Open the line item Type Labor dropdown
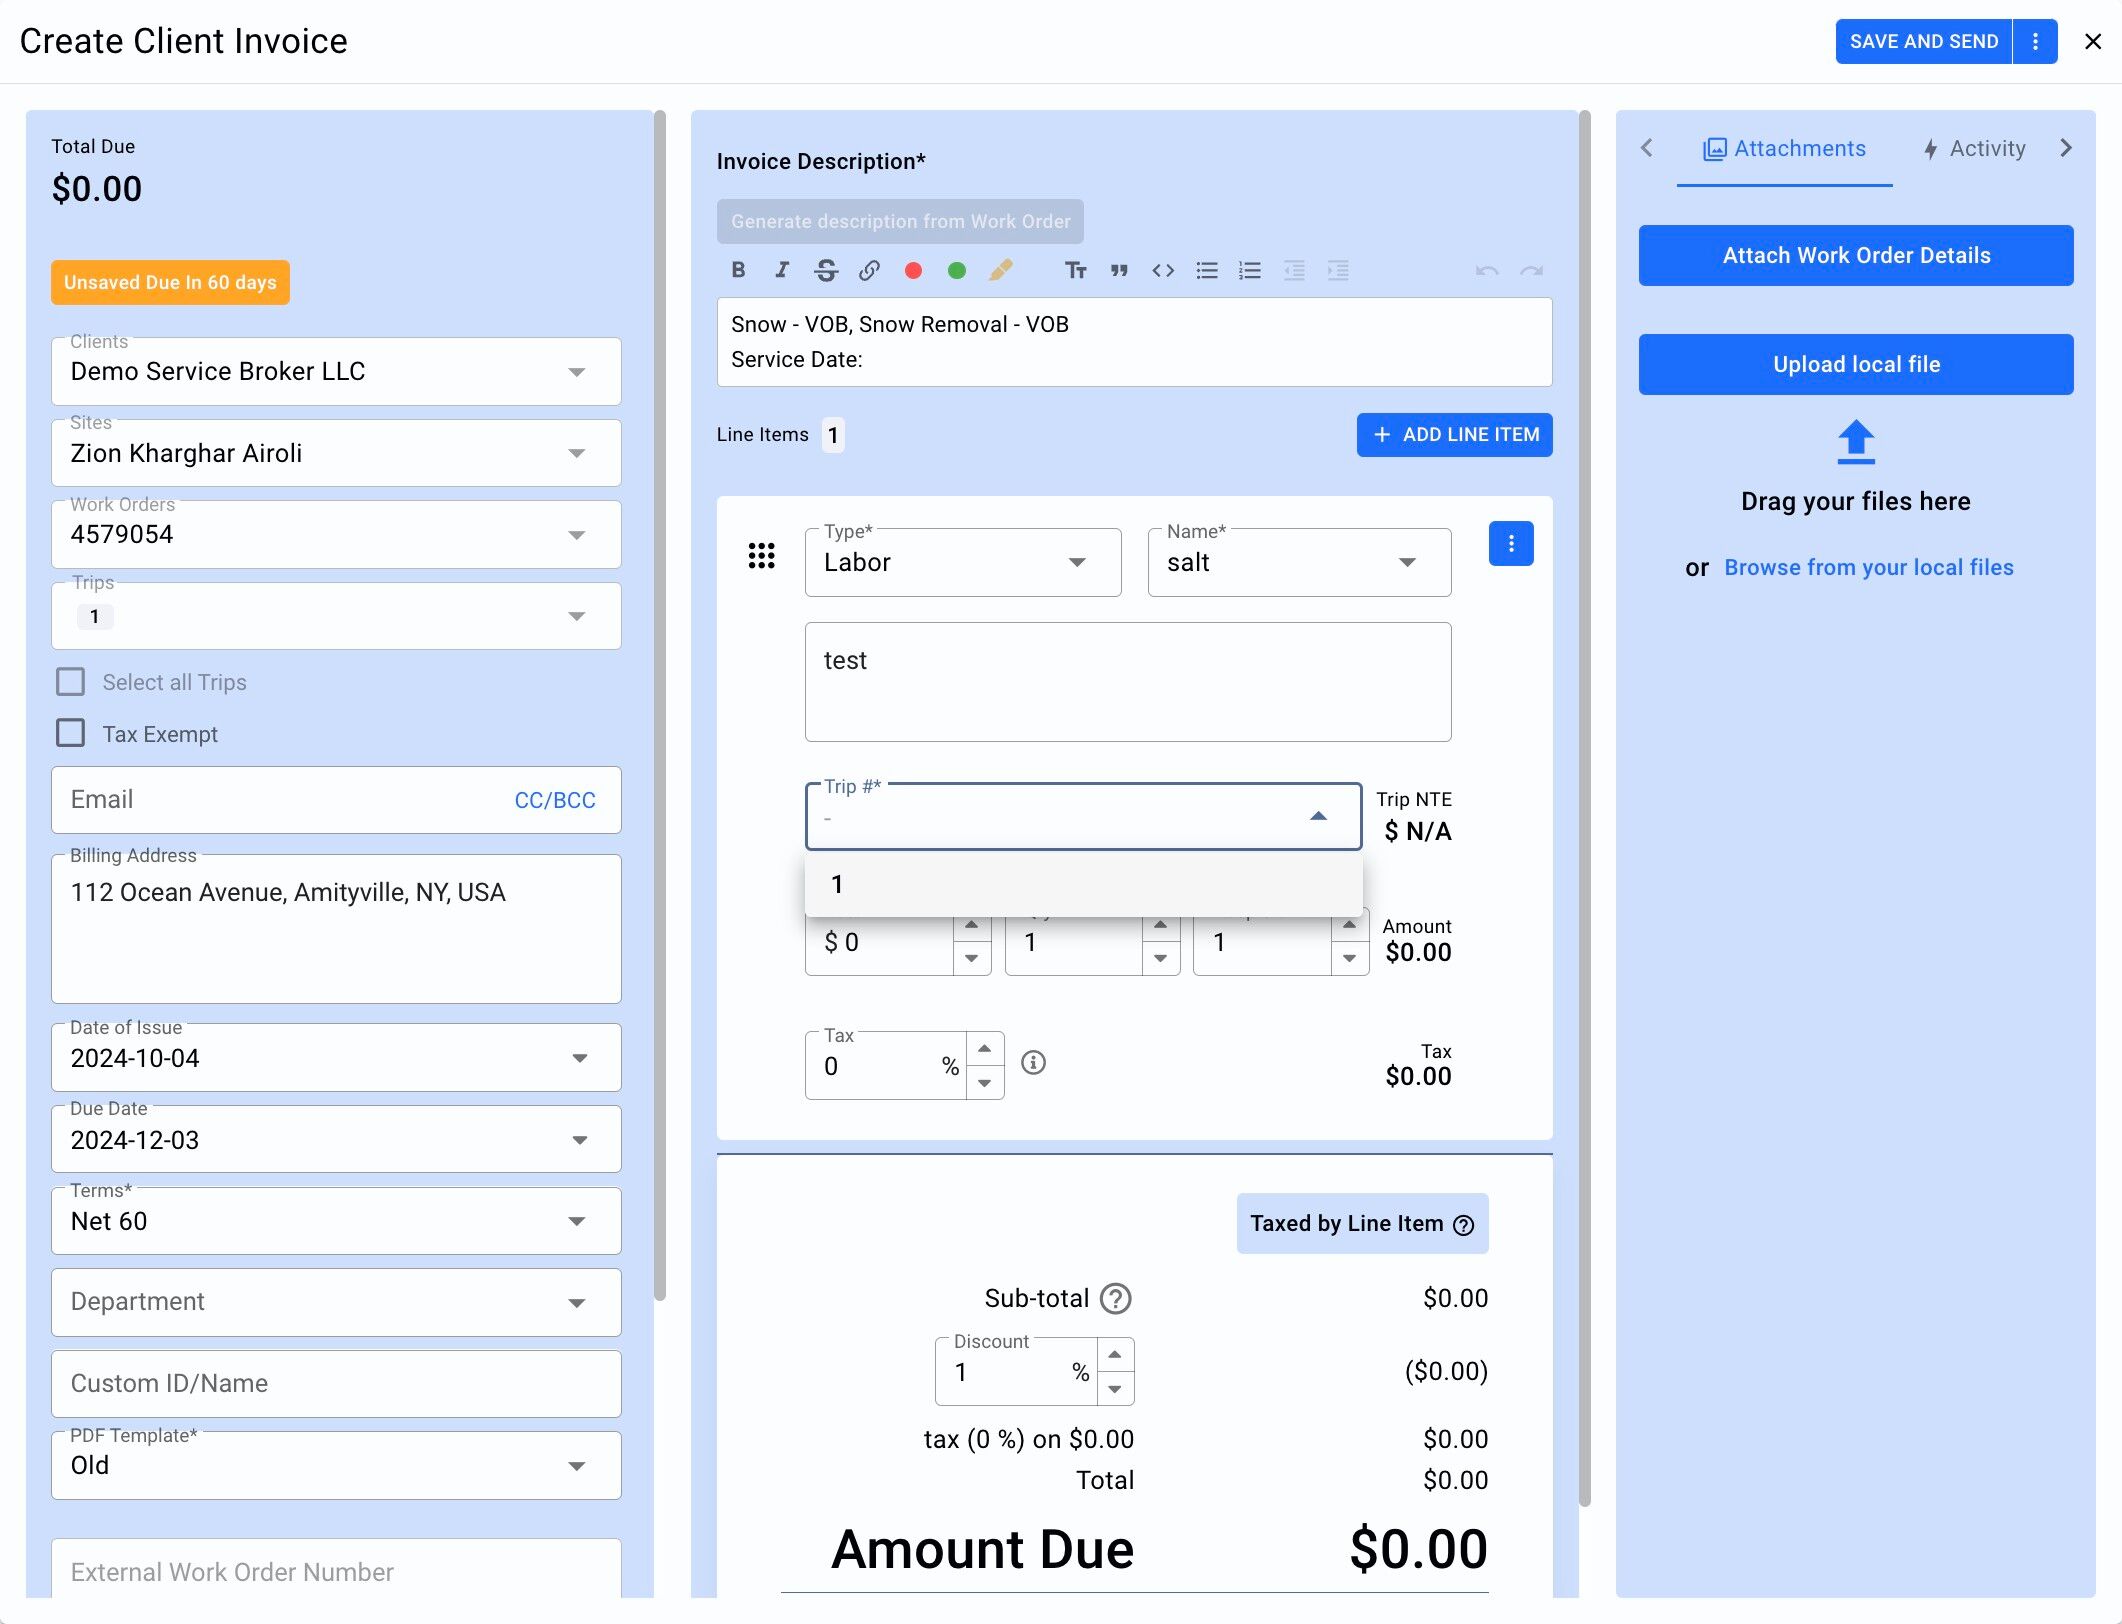This screenshot has height=1624, width=2122. pos(1076,562)
